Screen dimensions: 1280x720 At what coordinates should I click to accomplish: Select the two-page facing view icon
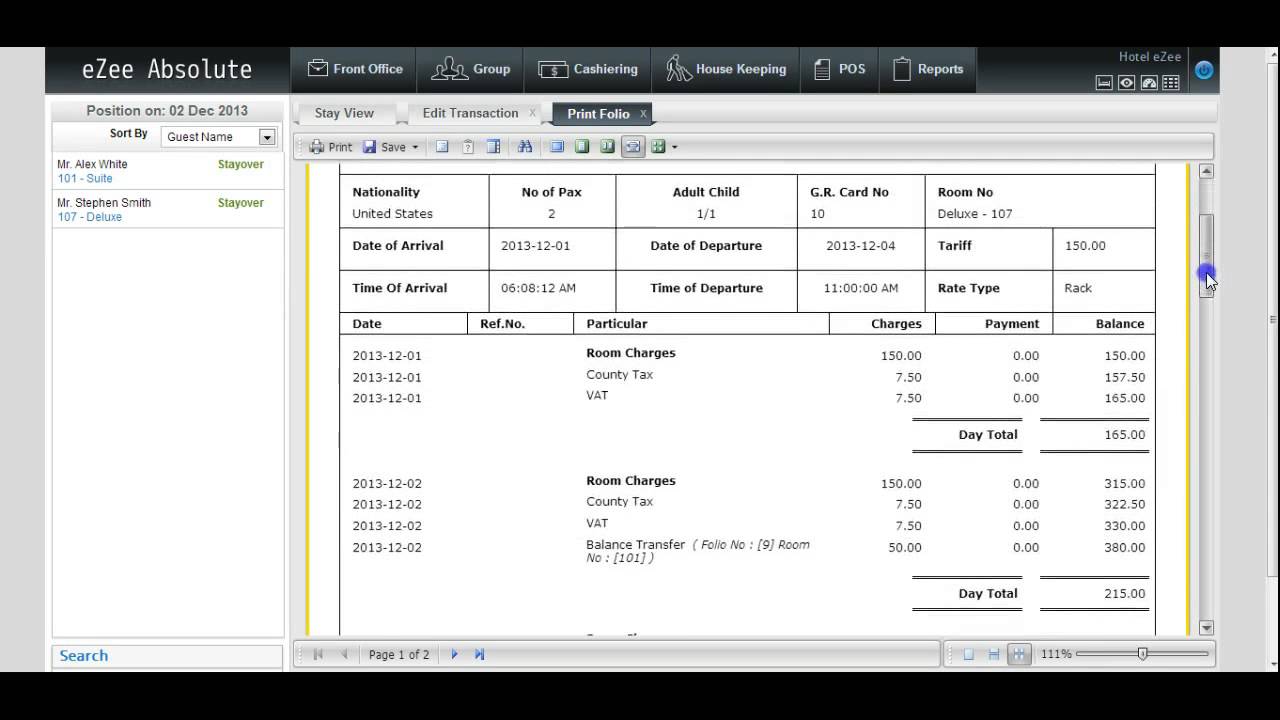click(607, 147)
